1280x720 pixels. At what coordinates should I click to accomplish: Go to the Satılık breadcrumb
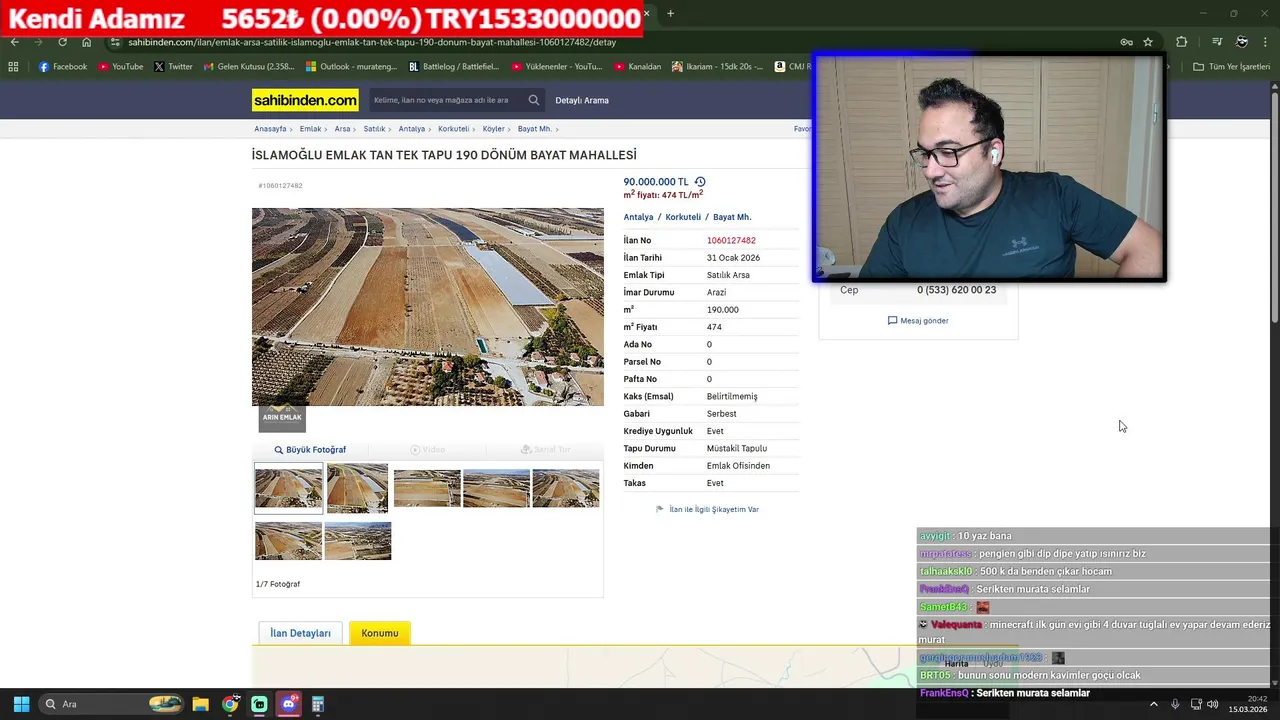click(374, 129)
